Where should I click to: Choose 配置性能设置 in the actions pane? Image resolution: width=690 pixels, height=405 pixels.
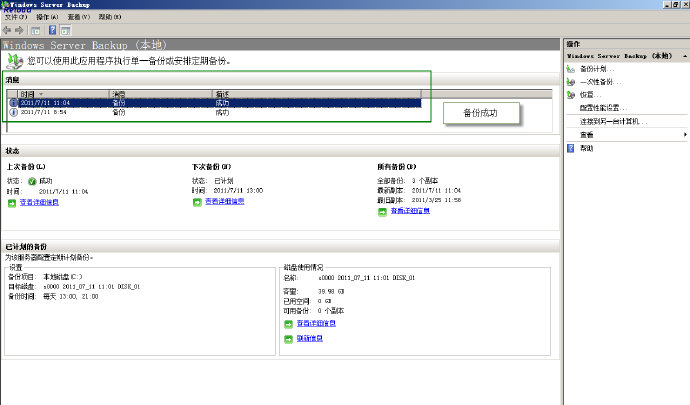(603, 108)
